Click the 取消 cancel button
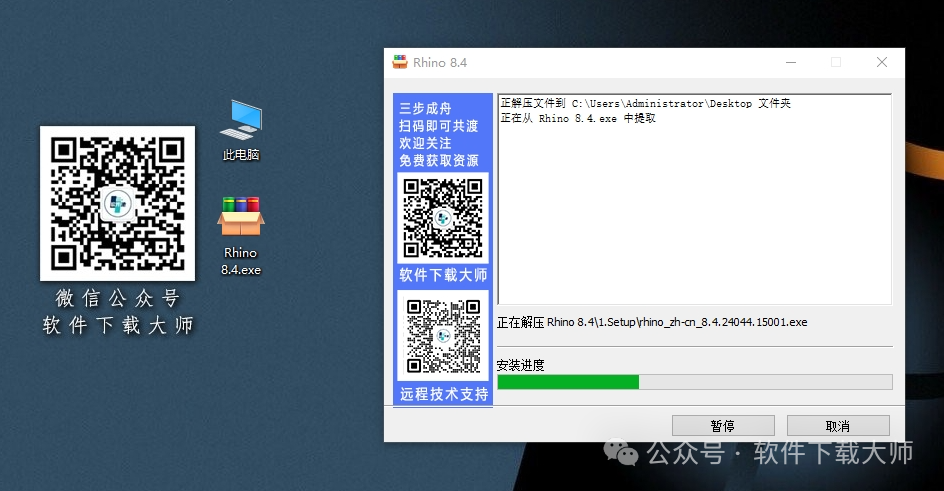The image size is (944, 491). point(838,426)
